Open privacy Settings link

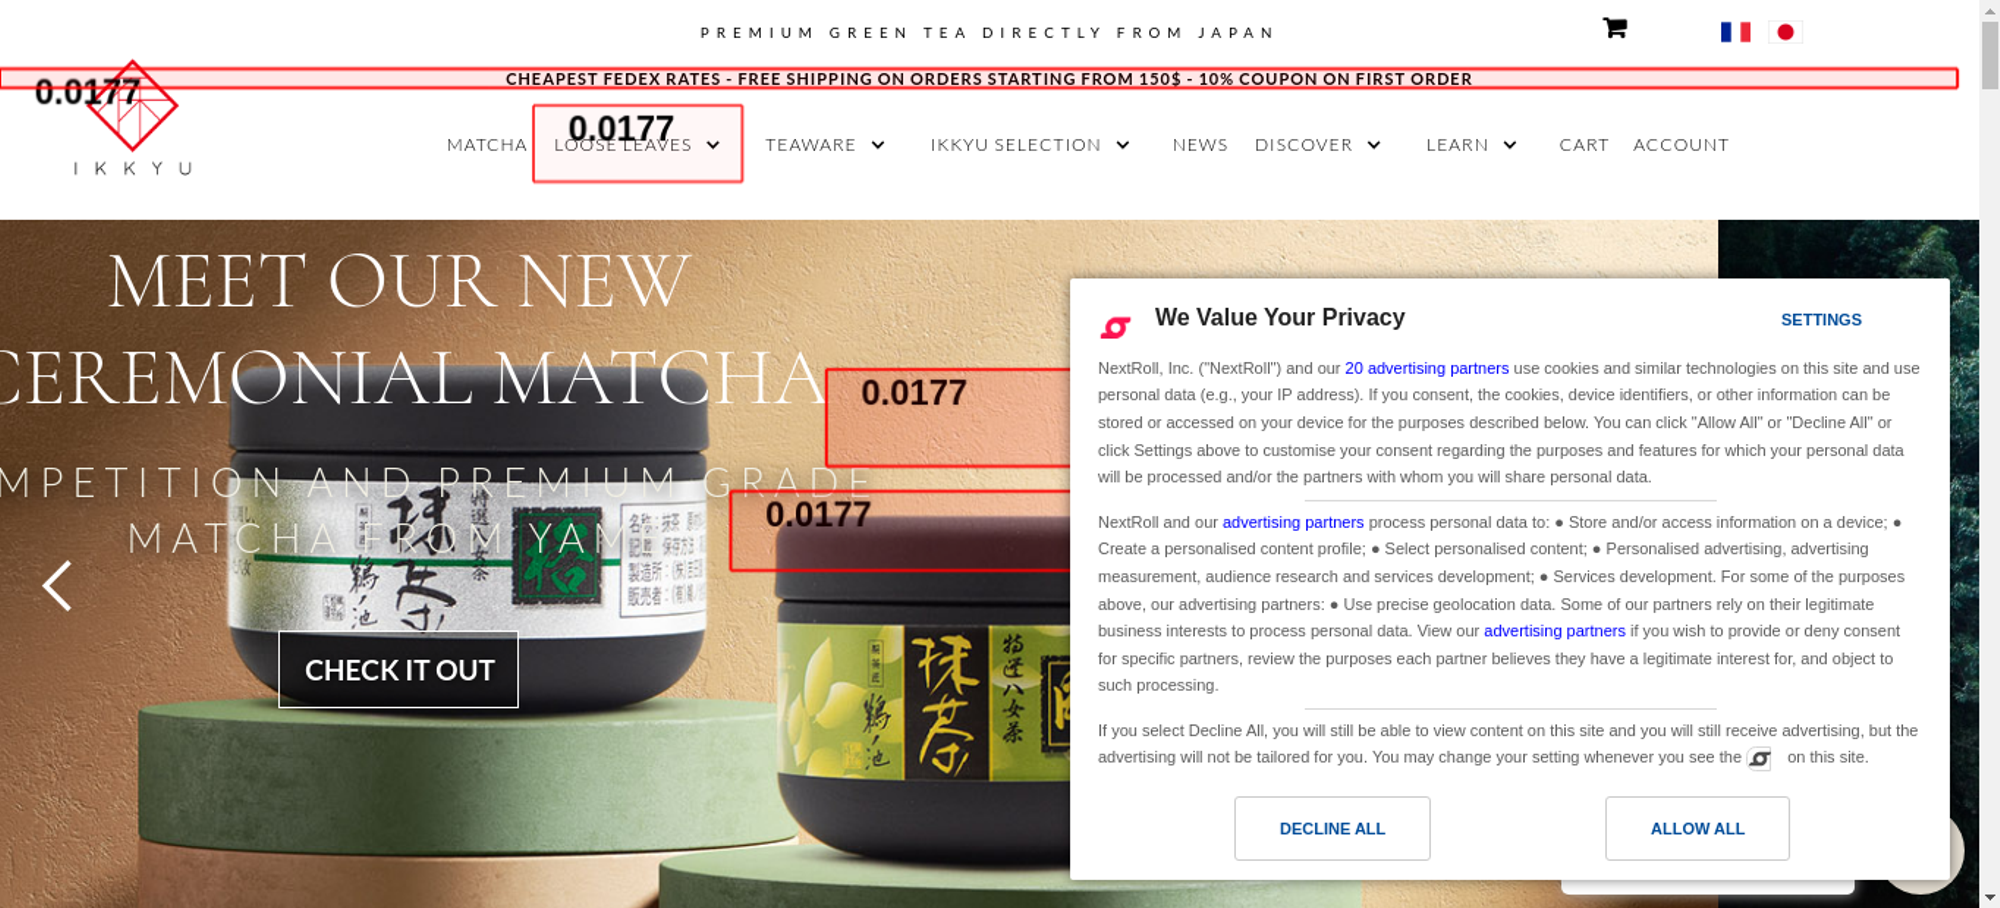1821,320
